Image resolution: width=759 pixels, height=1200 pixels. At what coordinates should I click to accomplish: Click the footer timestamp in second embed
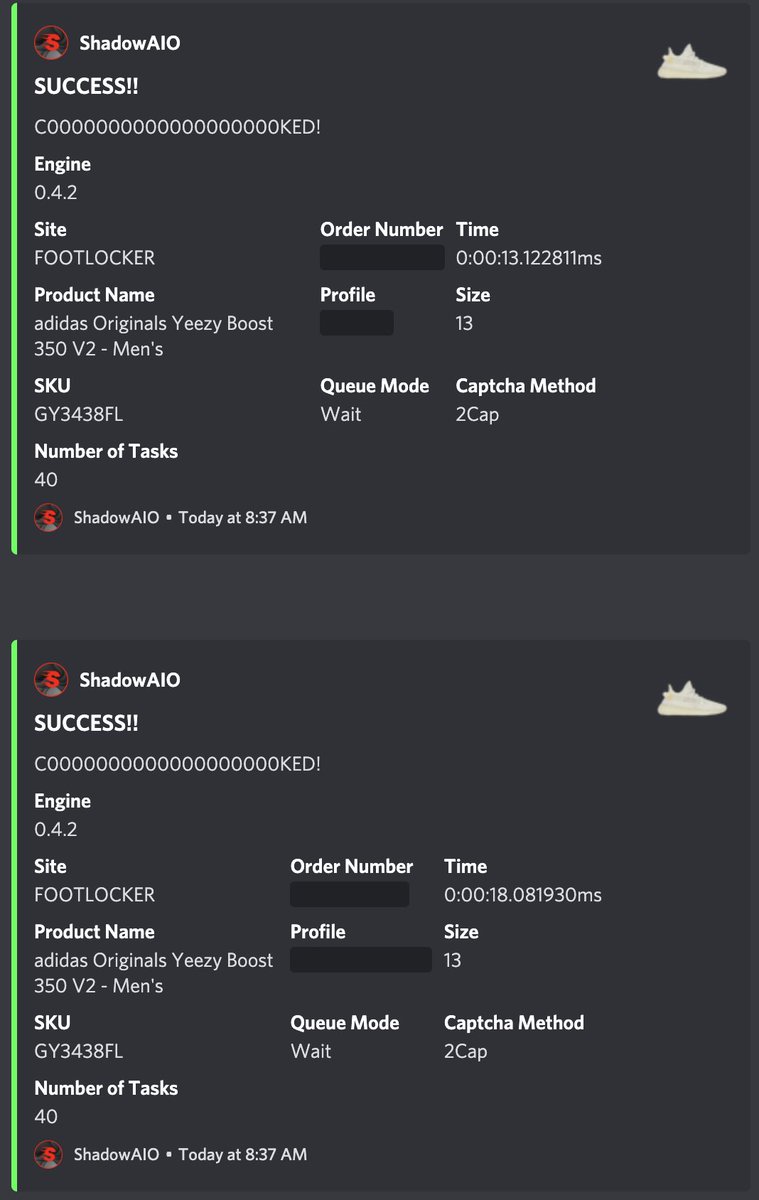click(243, 1154)
